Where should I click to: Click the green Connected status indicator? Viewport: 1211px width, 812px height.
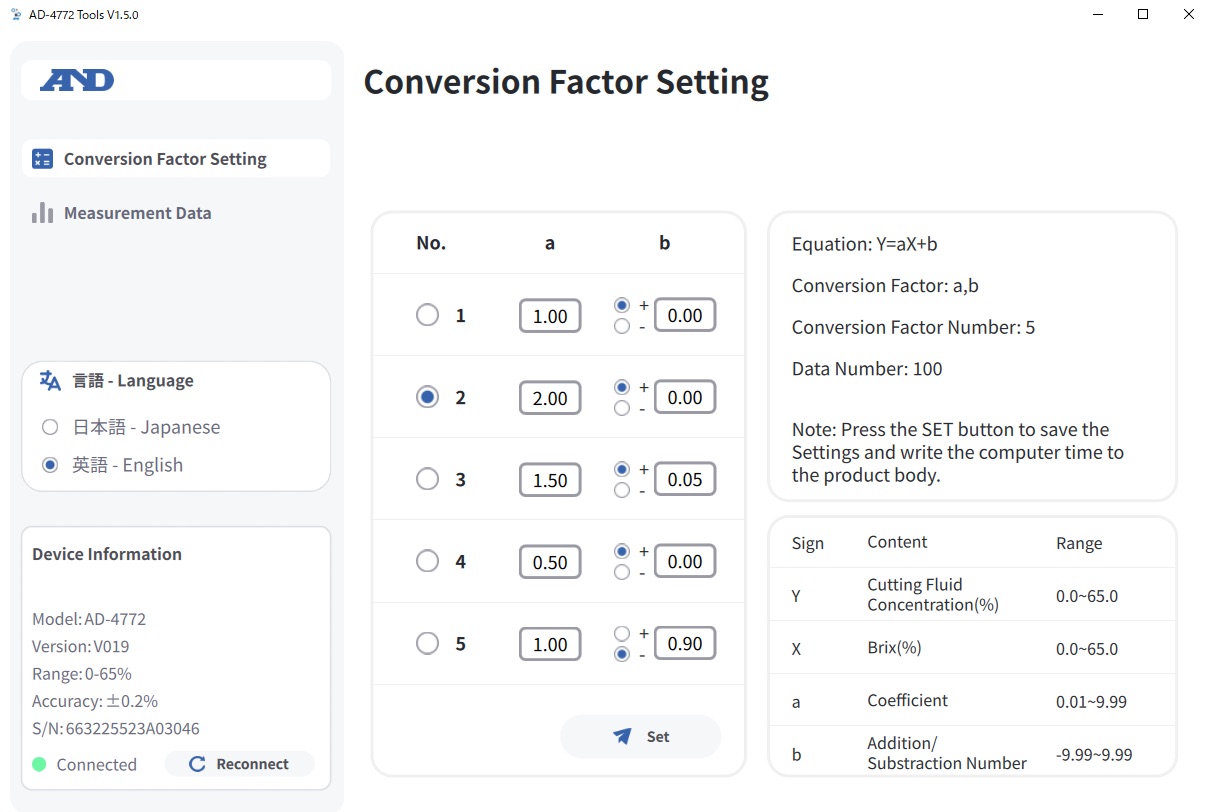coord(39,764)
